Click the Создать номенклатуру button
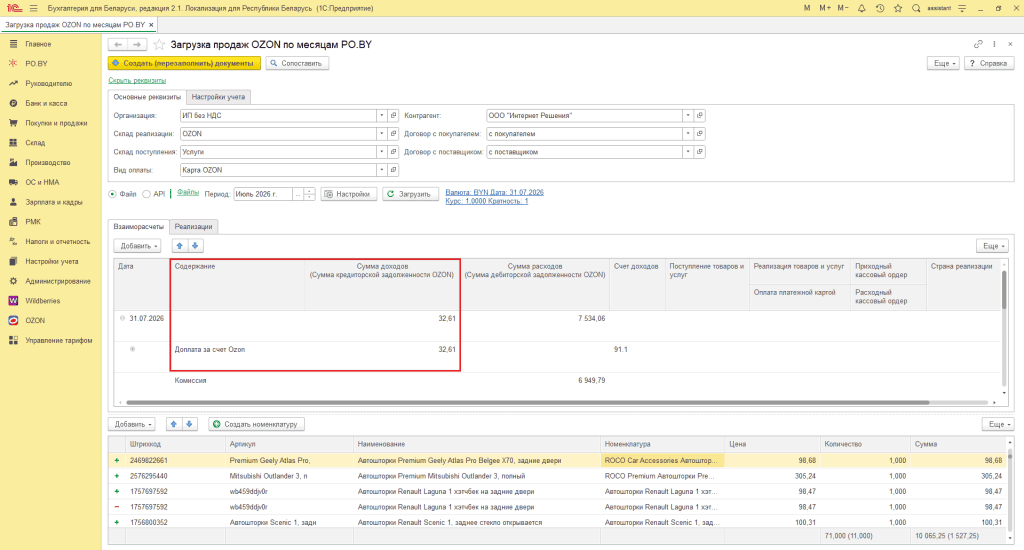The width and height of the screenshot is (1024, 550). coord(256,424)
